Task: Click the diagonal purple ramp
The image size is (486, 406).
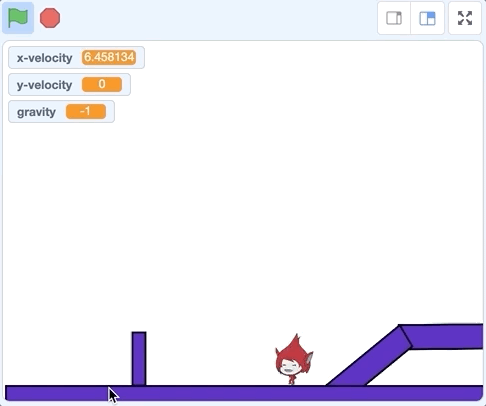Action: coord(368,357)
